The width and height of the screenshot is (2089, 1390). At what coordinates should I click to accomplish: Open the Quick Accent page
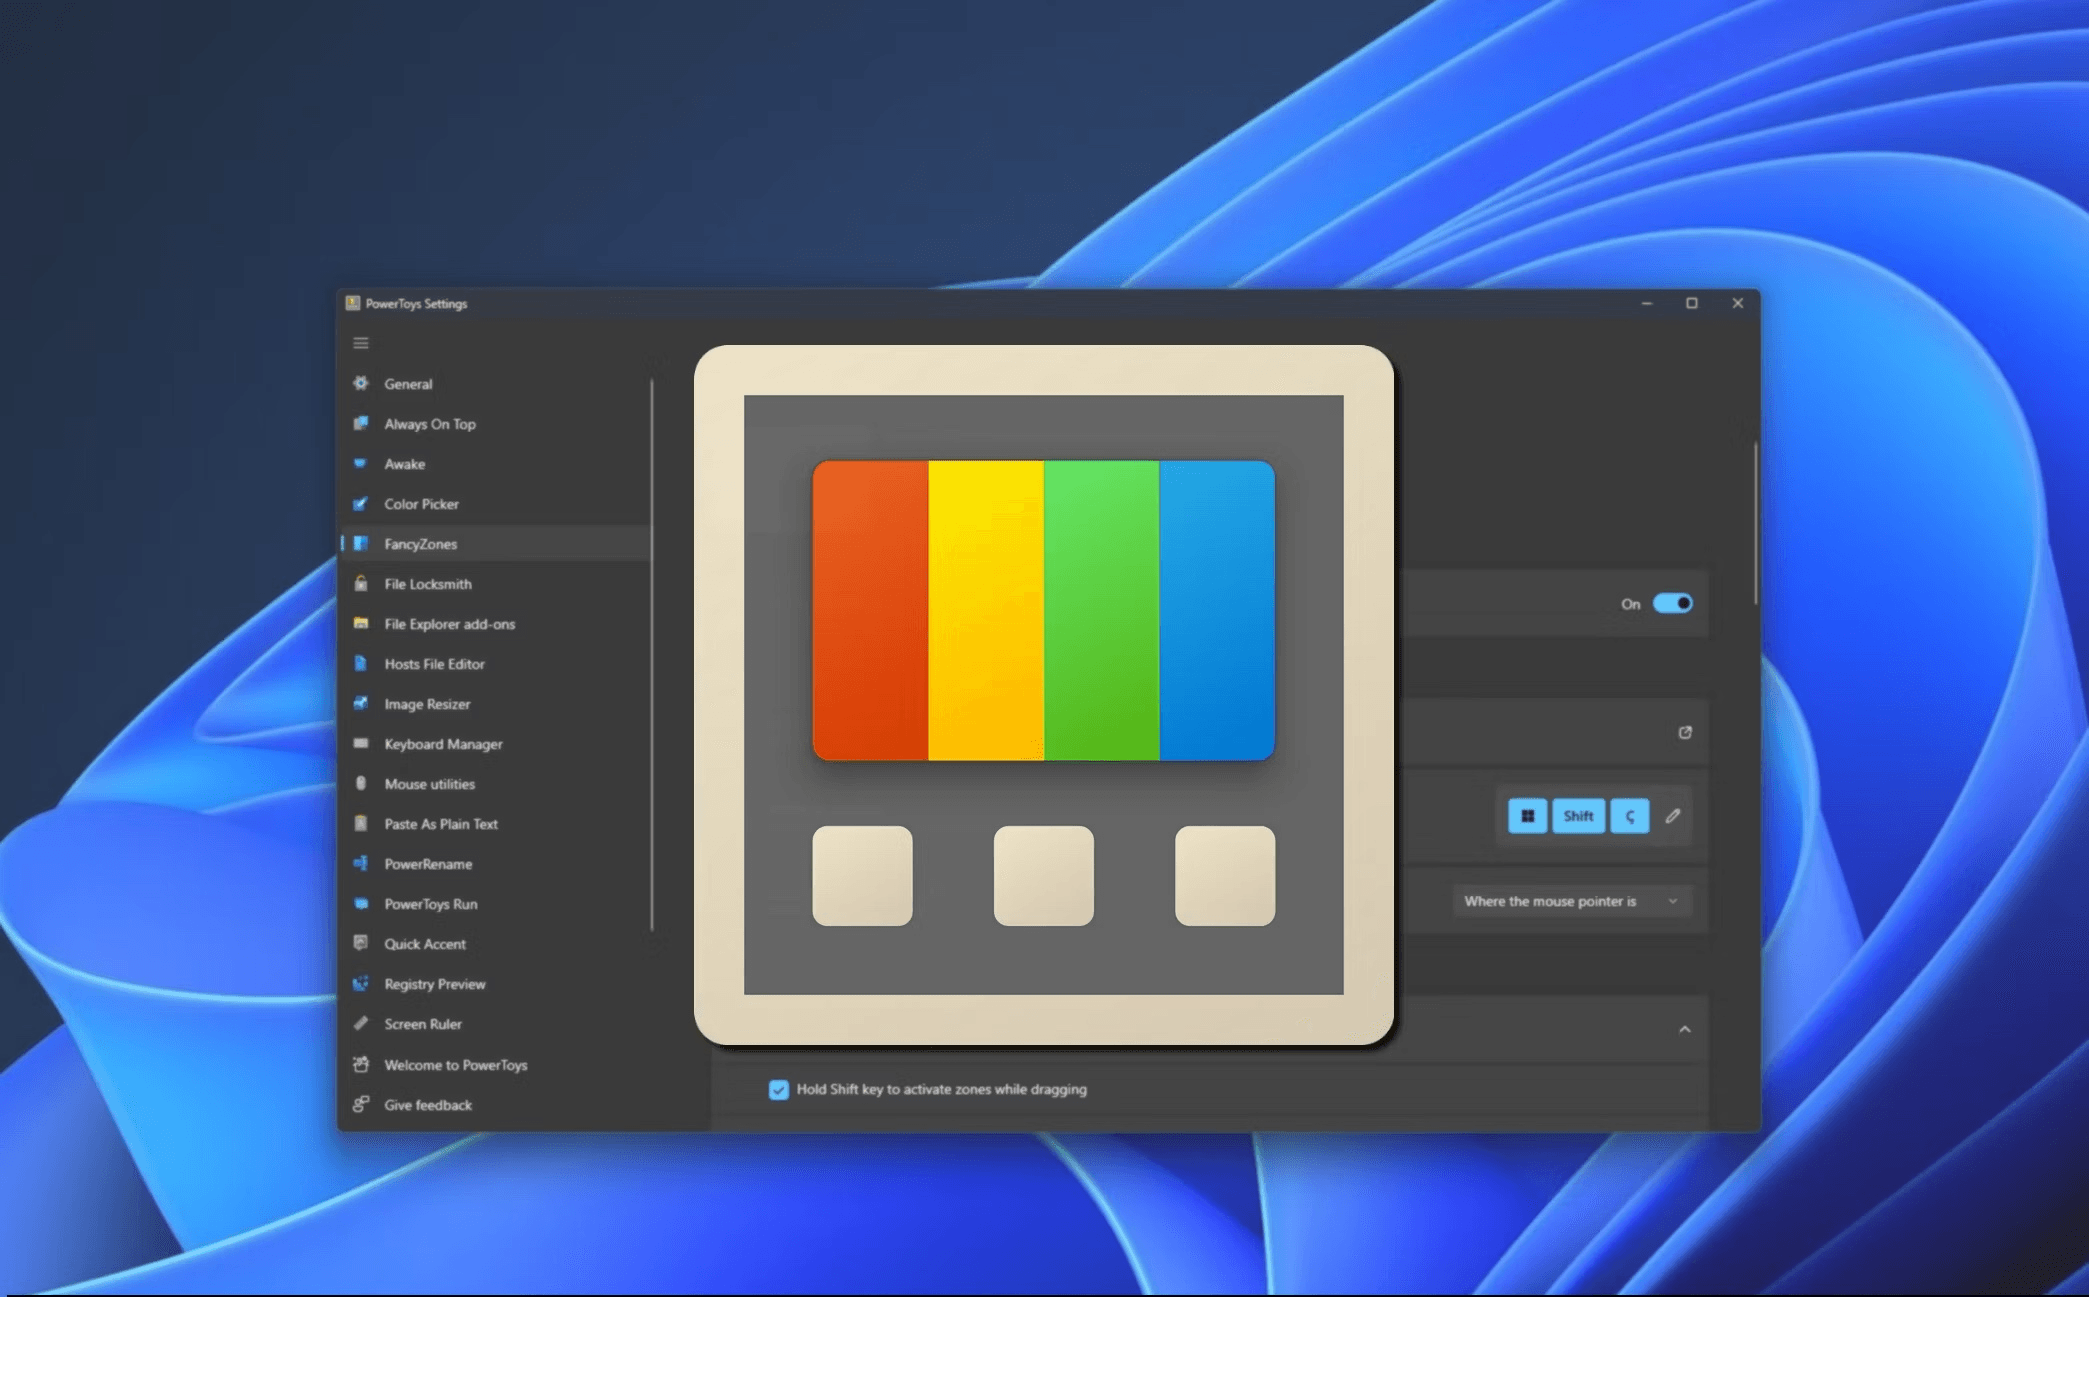tap(496, 943)
